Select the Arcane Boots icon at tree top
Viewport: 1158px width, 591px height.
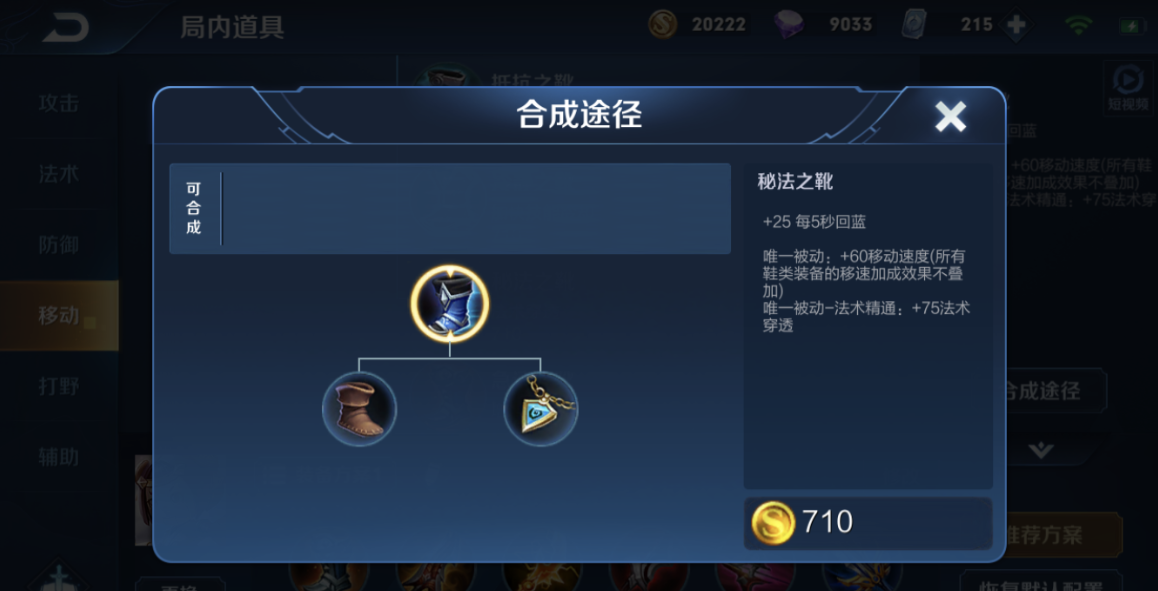coord(450,304)
